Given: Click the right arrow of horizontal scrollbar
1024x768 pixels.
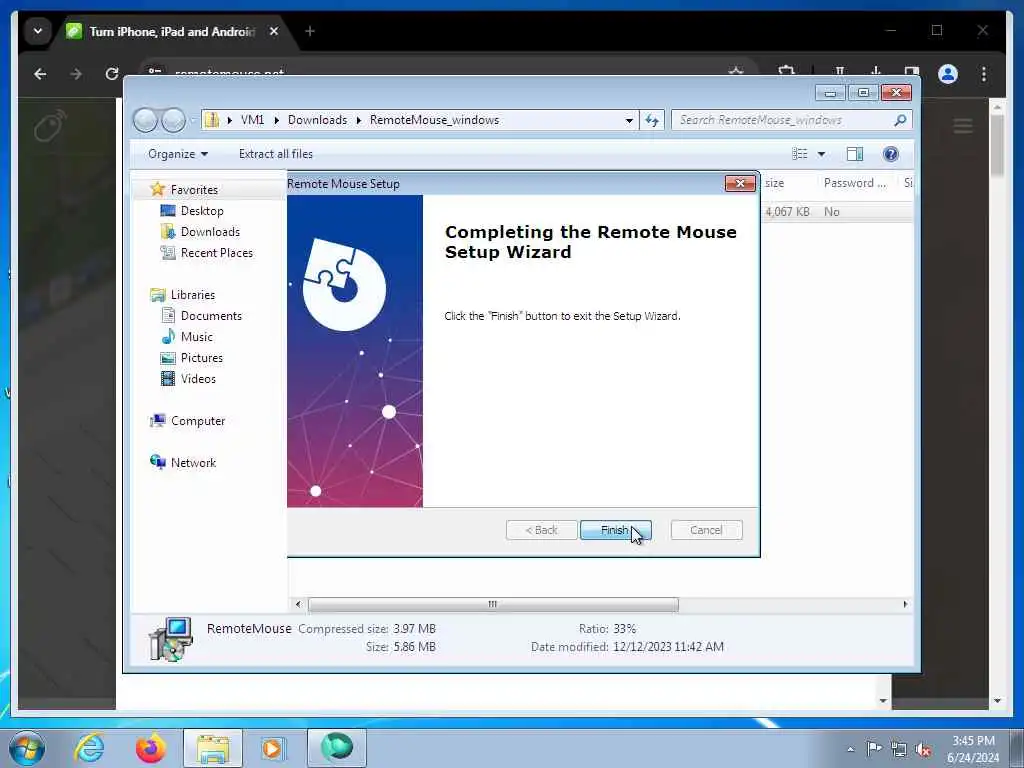Looking at the screenshot, I should pyautogui.click(x=905, y=605).
